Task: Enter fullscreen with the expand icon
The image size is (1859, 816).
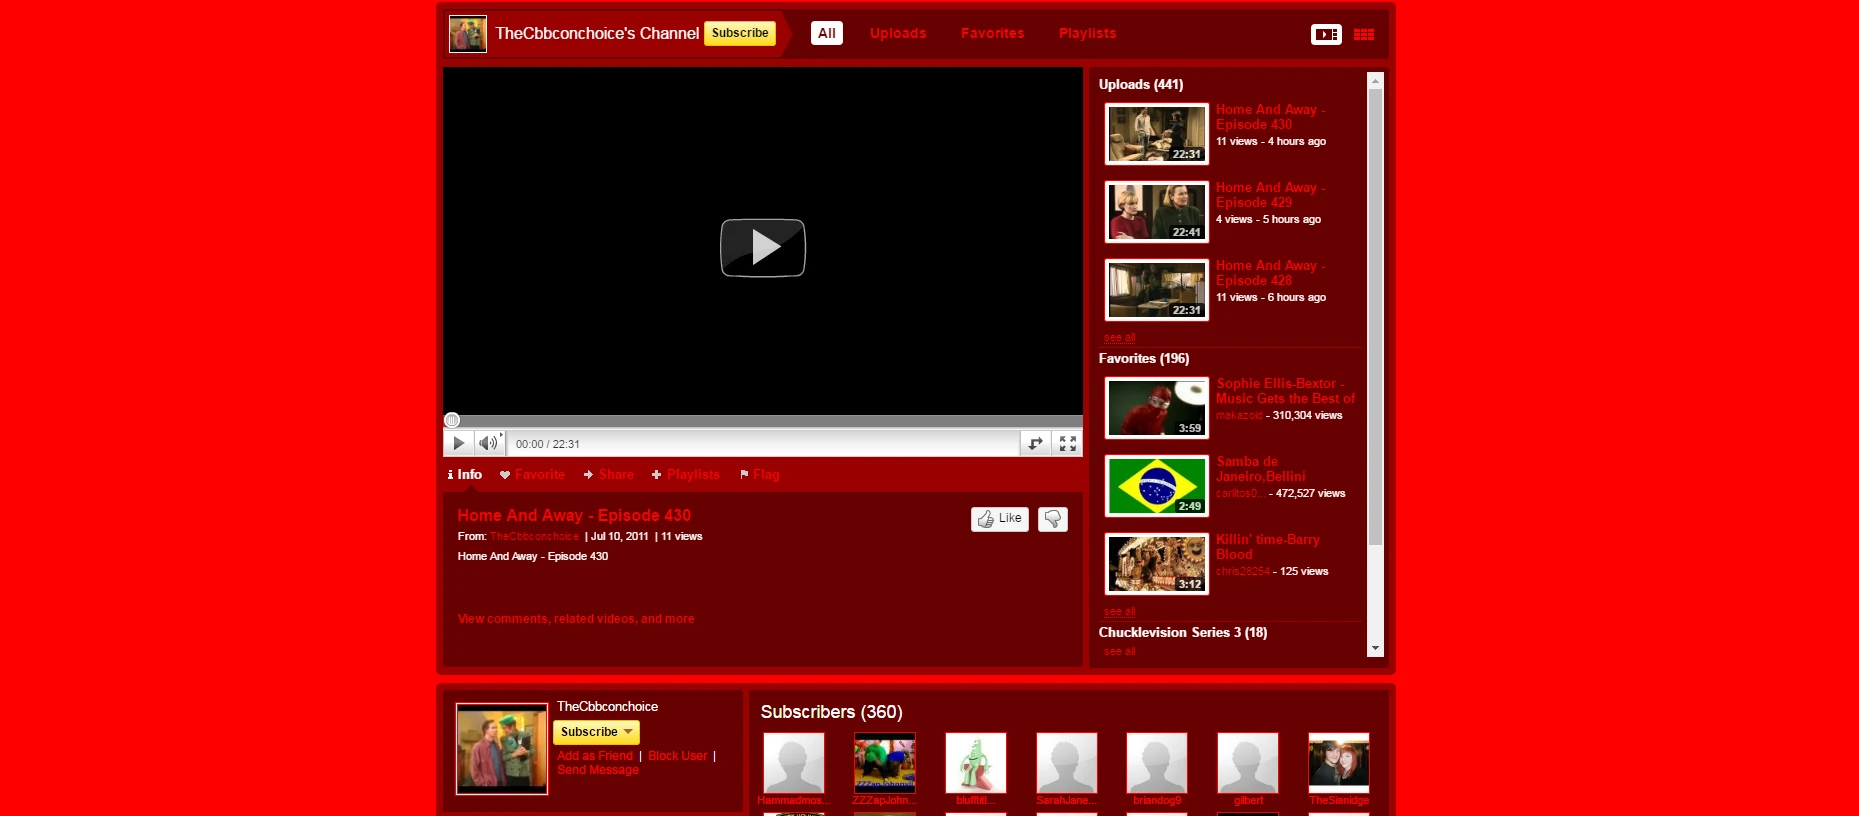Action: (1067, 443)
